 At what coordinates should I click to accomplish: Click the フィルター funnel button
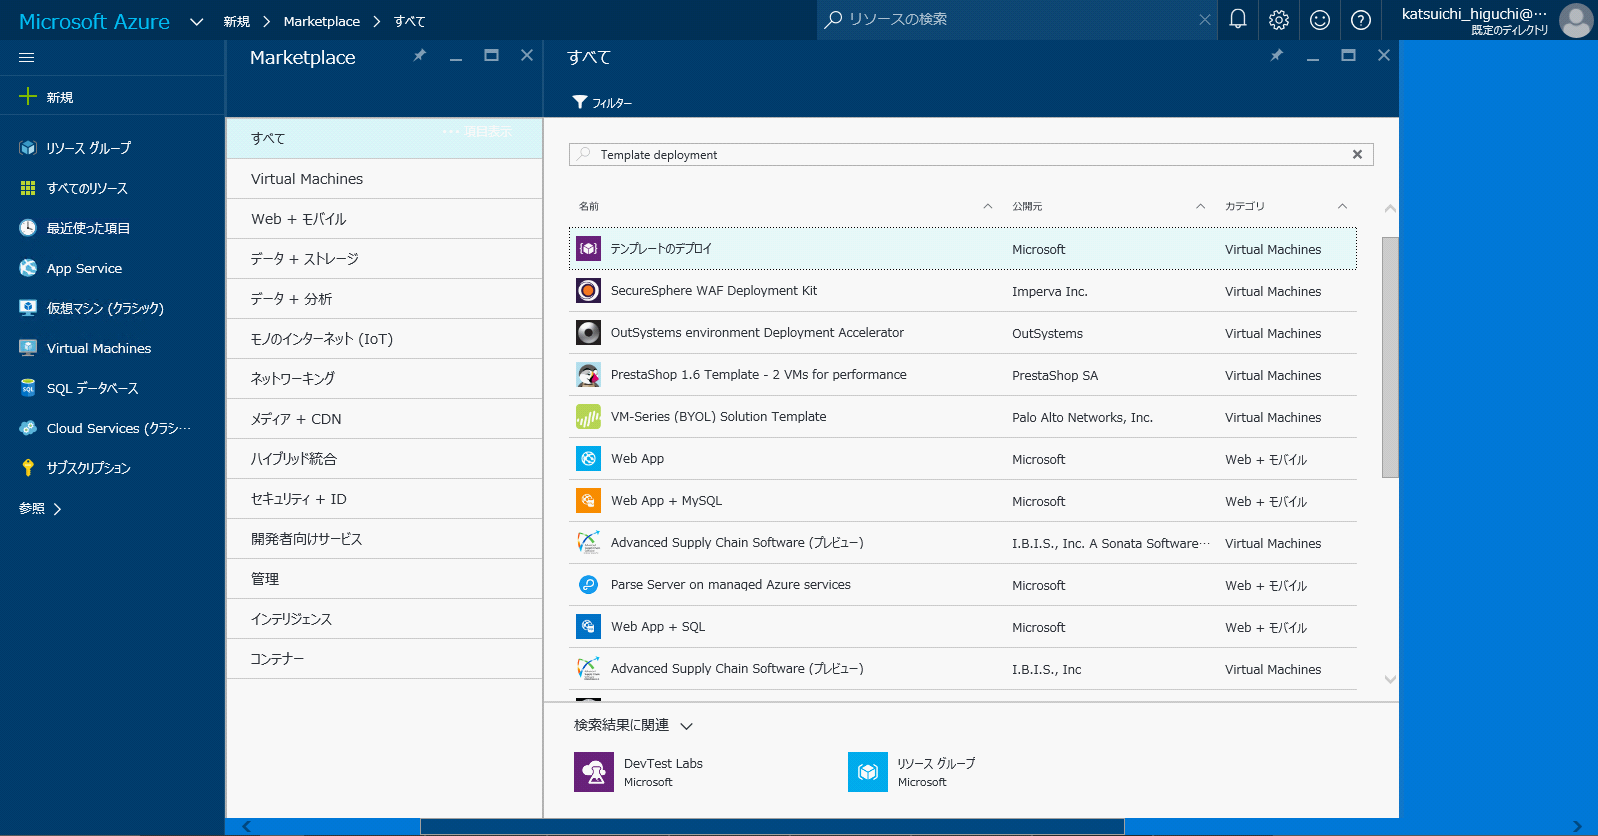pos(602,102)
